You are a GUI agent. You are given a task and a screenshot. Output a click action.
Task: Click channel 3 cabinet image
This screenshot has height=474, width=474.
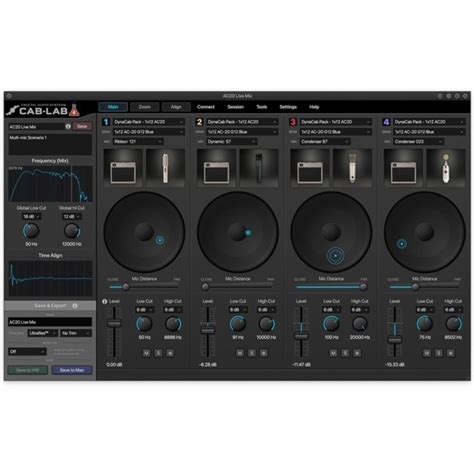[310, 167]
